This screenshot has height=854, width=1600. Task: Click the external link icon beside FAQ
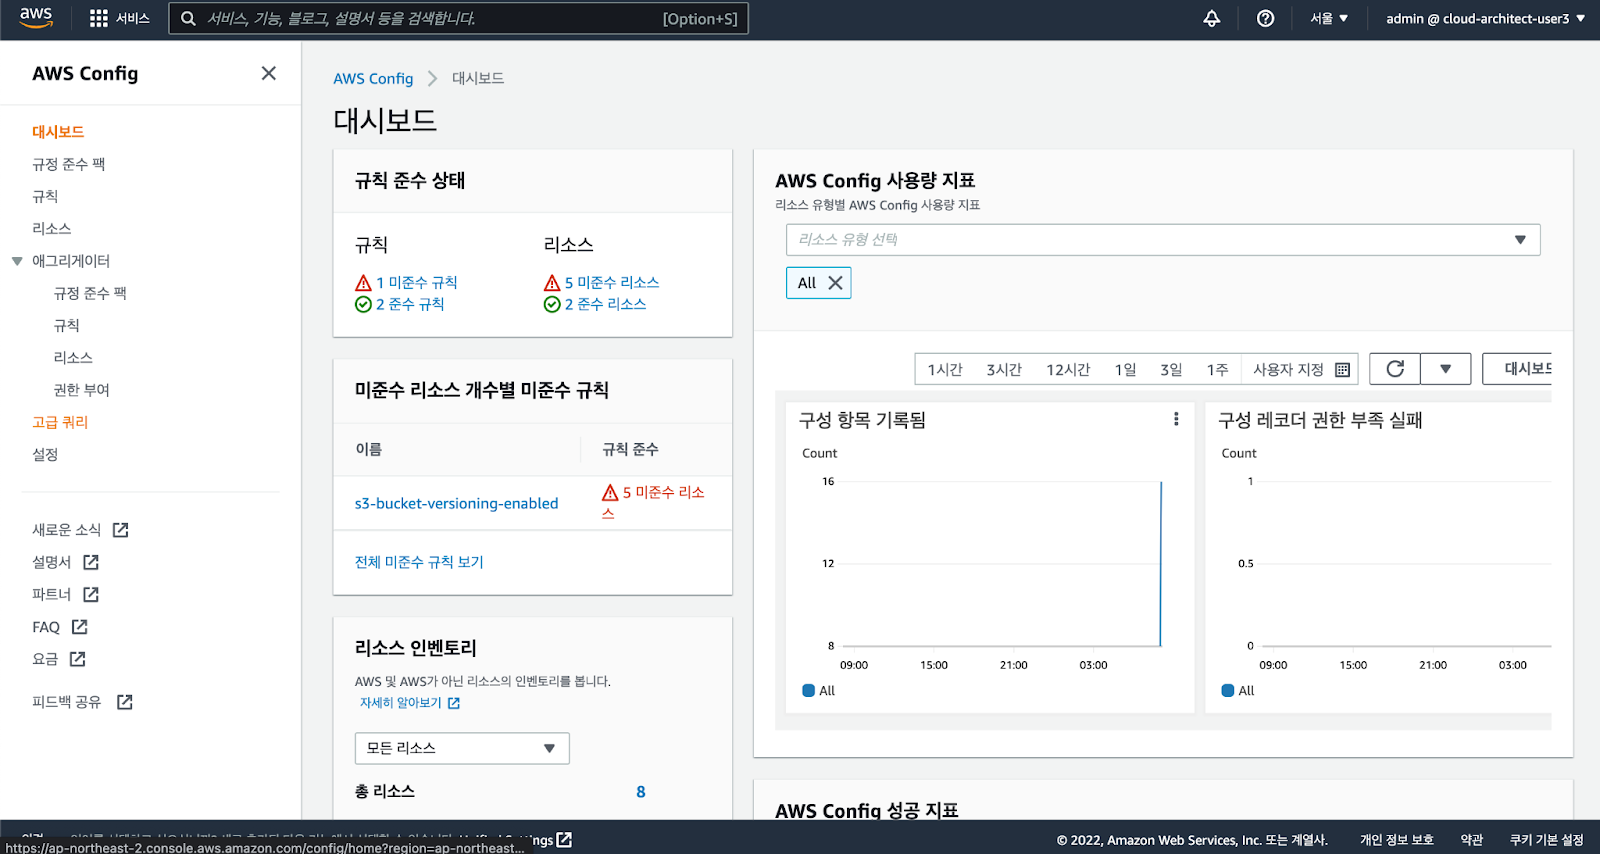point(80,627)
